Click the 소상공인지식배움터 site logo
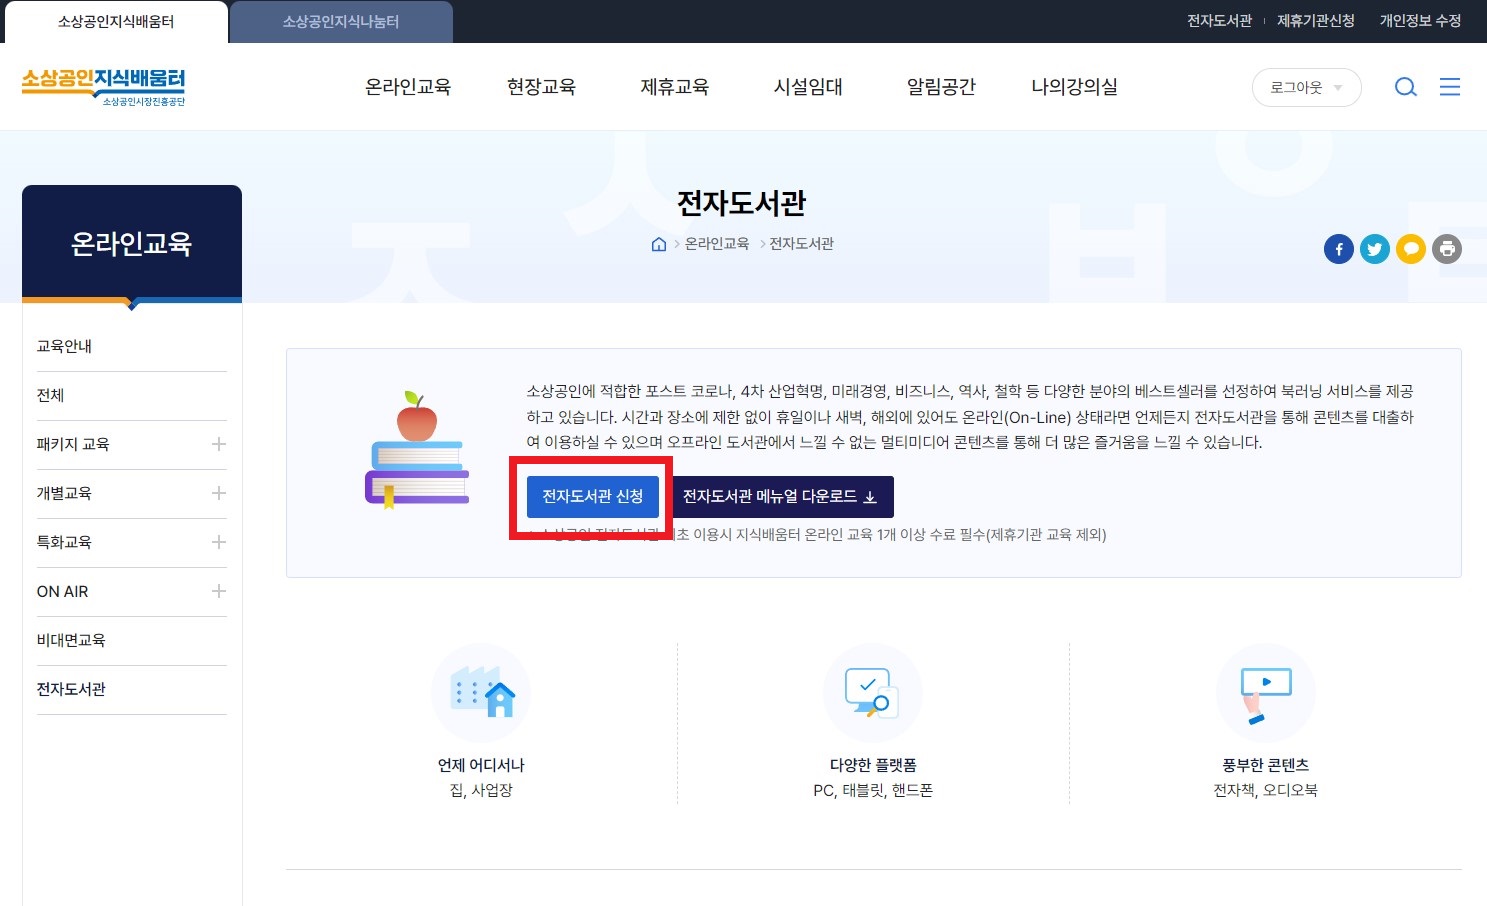1487x906 pixels. pyautogui.click(x=104, y=87)
